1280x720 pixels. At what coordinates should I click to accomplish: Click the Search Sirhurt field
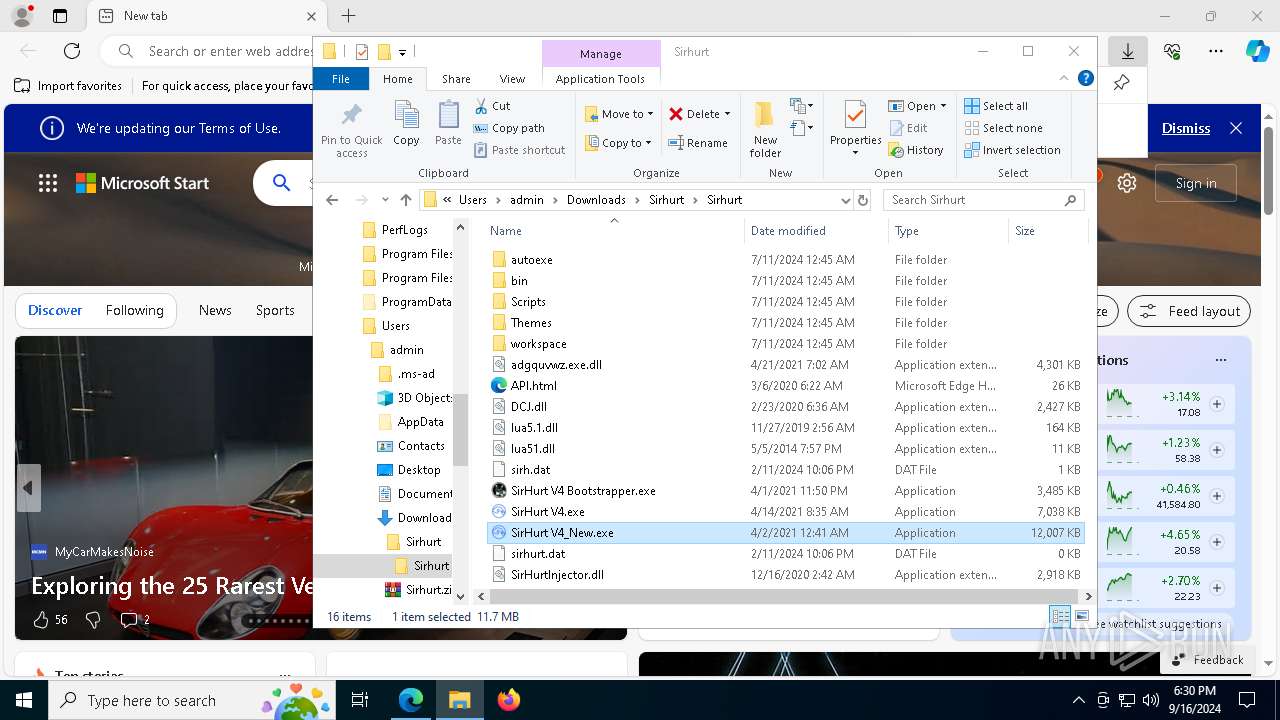(984, 200)
